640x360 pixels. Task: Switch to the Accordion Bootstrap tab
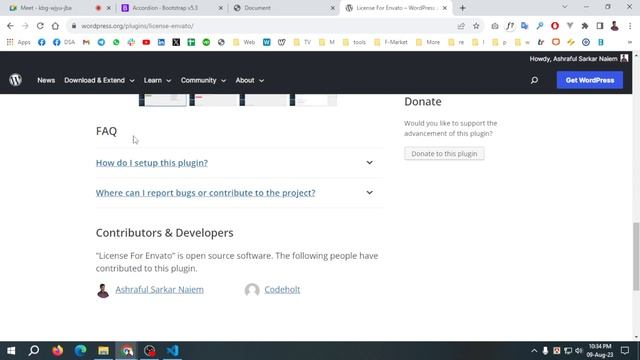click(x=171, y=8)
